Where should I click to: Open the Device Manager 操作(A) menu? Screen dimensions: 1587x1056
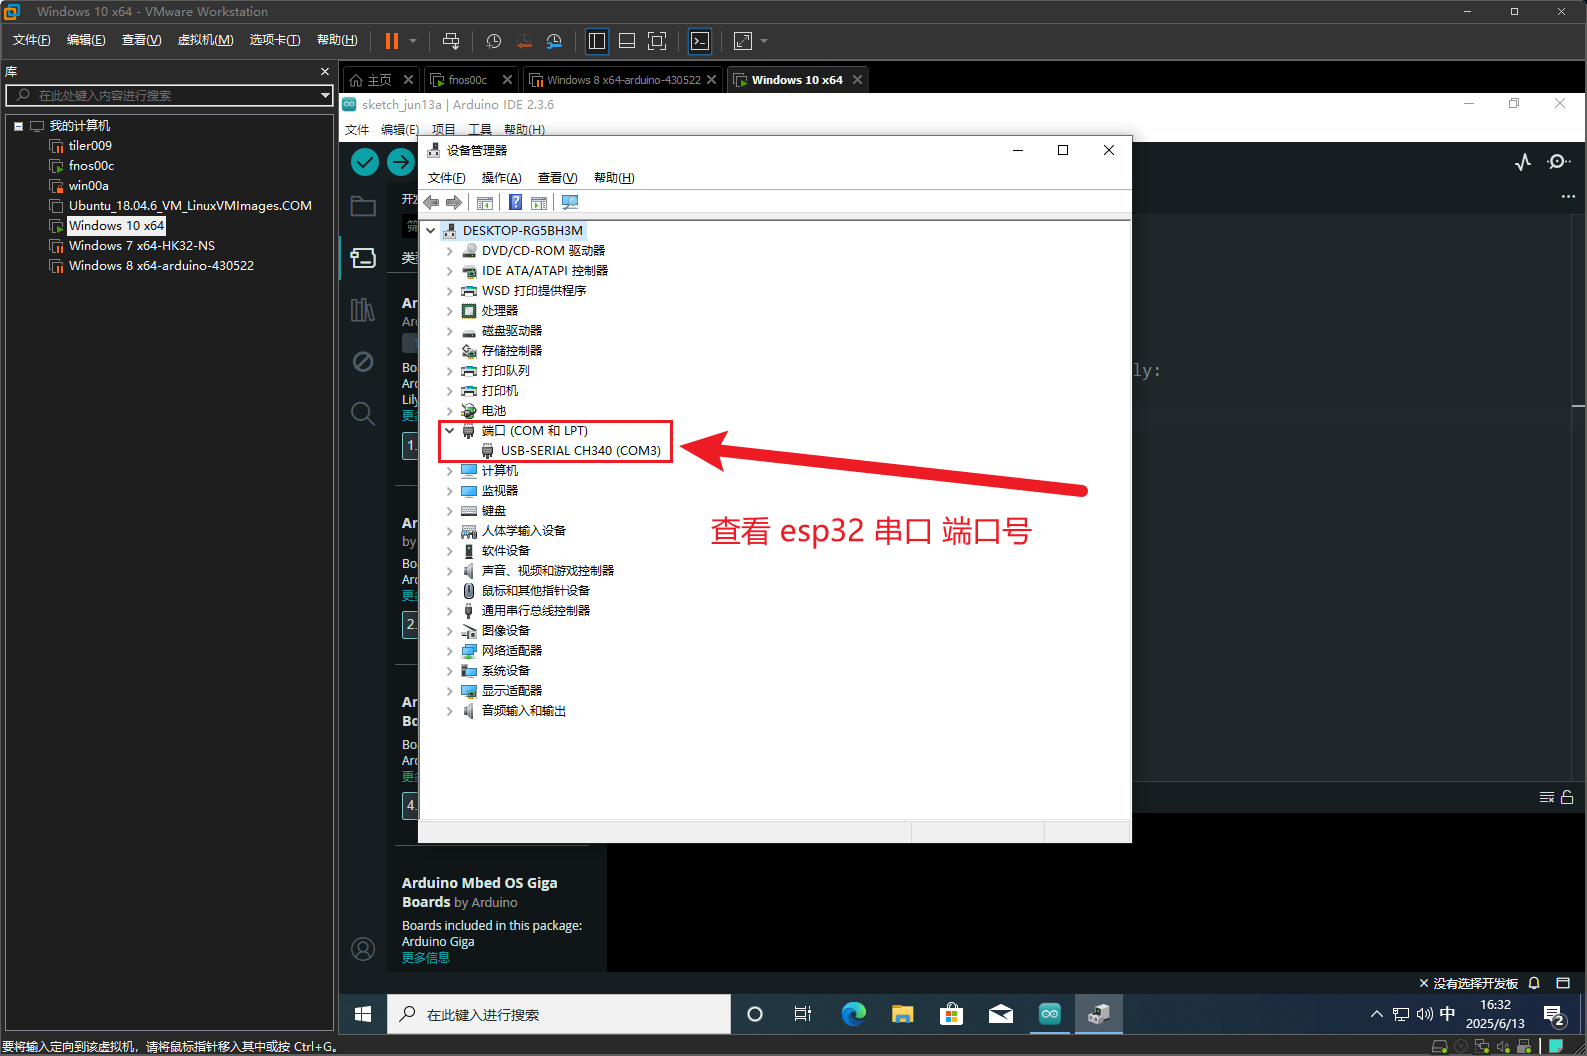pyautogui.click(x=501, y=178)
